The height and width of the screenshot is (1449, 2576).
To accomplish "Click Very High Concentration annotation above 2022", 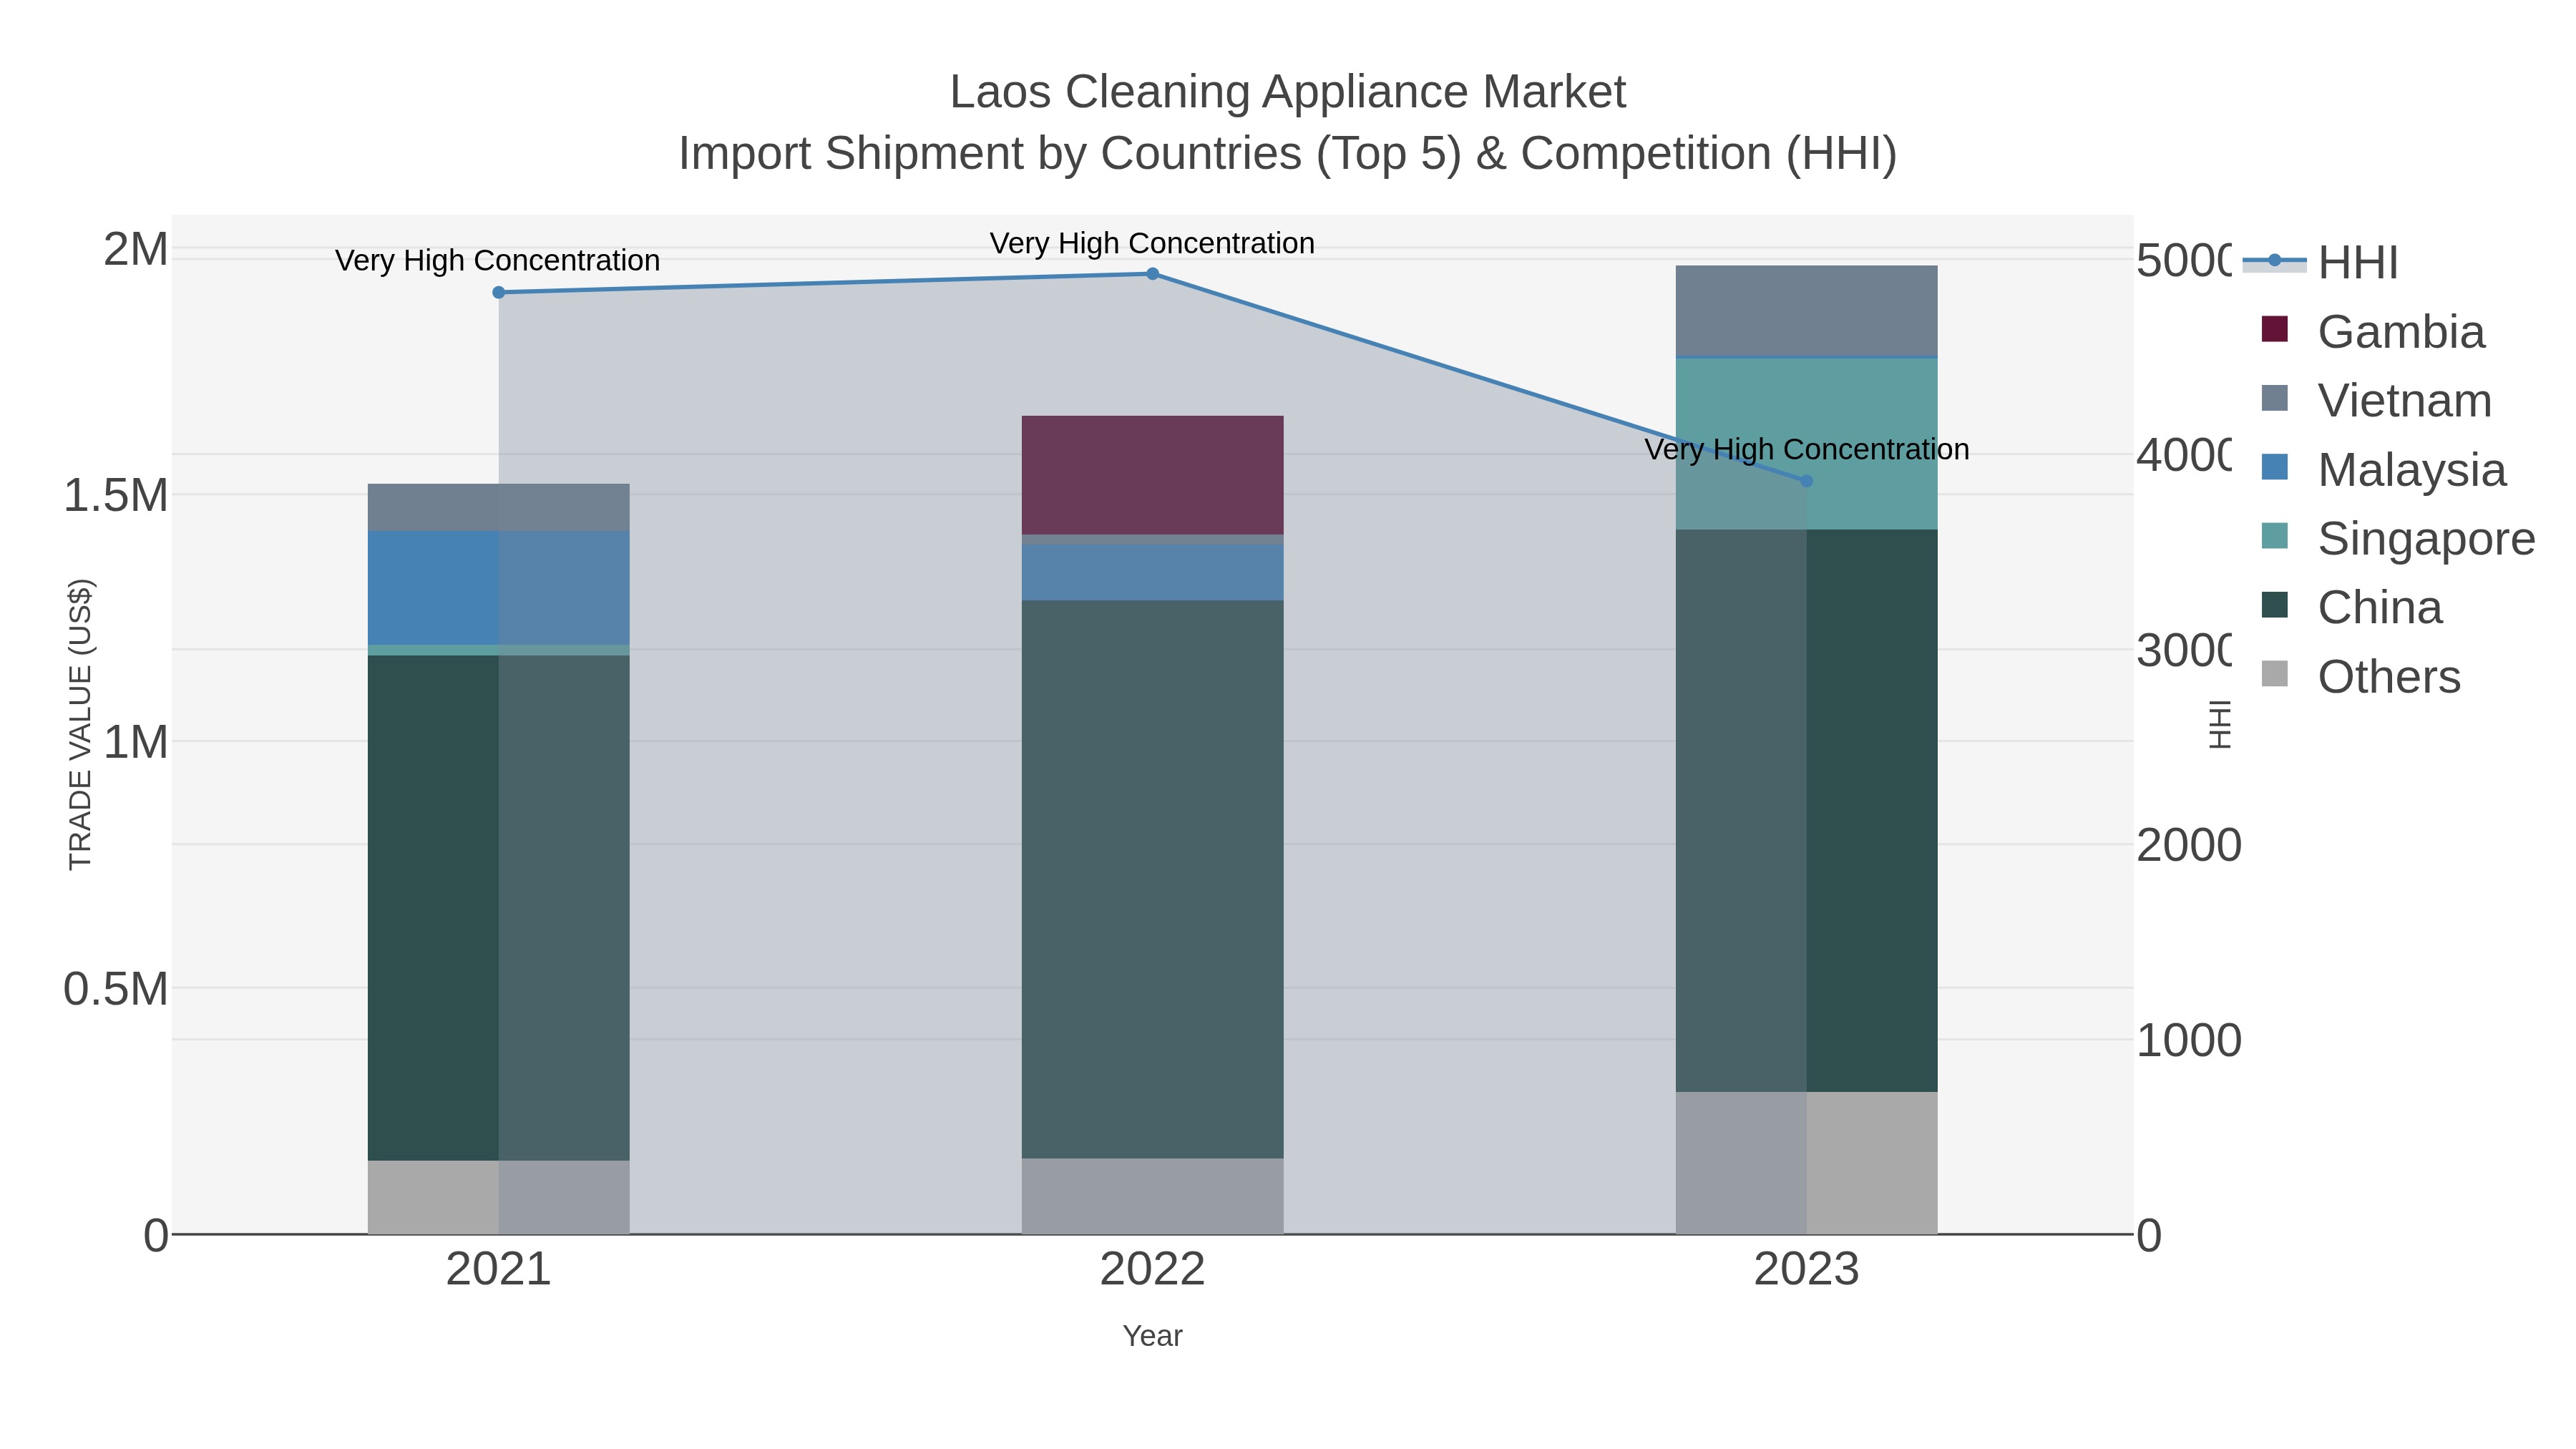I will click(x=1152, y=244).
